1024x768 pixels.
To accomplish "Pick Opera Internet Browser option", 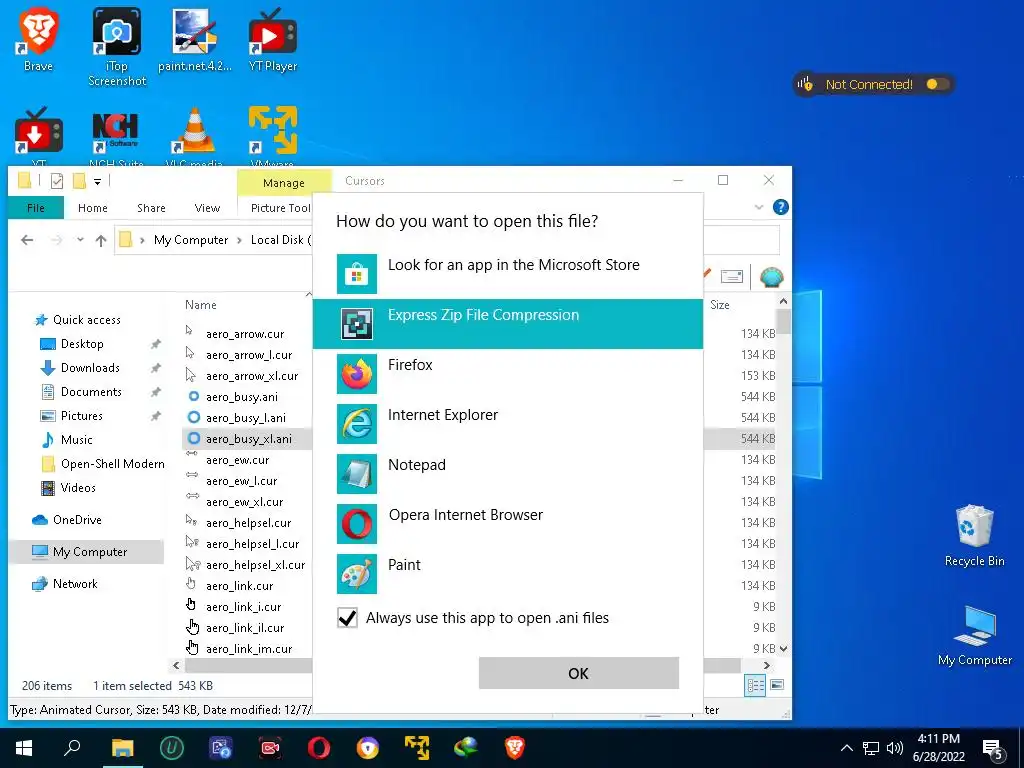I will (x=507, y=524).
